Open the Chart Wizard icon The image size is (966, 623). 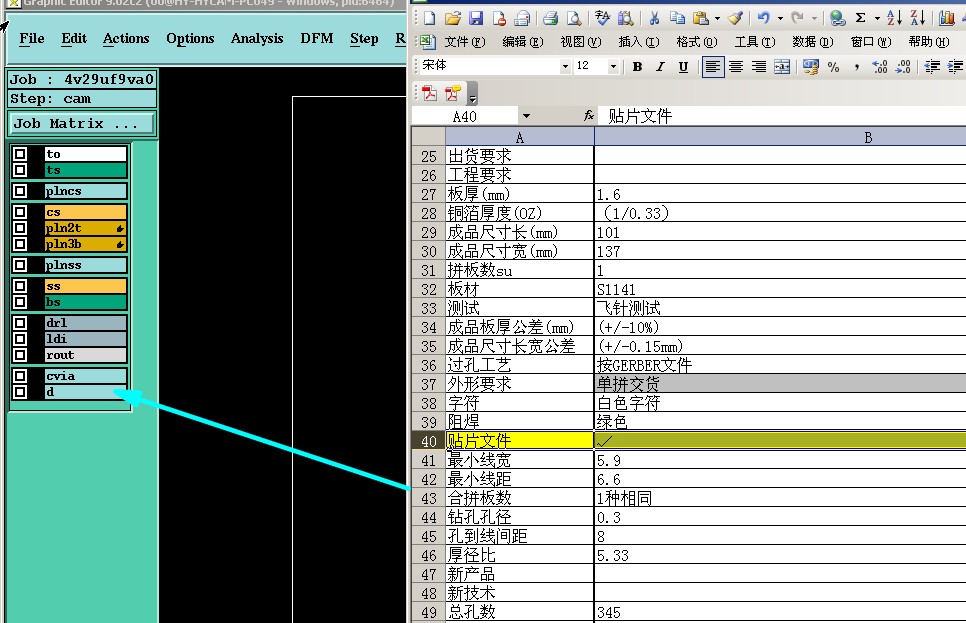point(947,18)
